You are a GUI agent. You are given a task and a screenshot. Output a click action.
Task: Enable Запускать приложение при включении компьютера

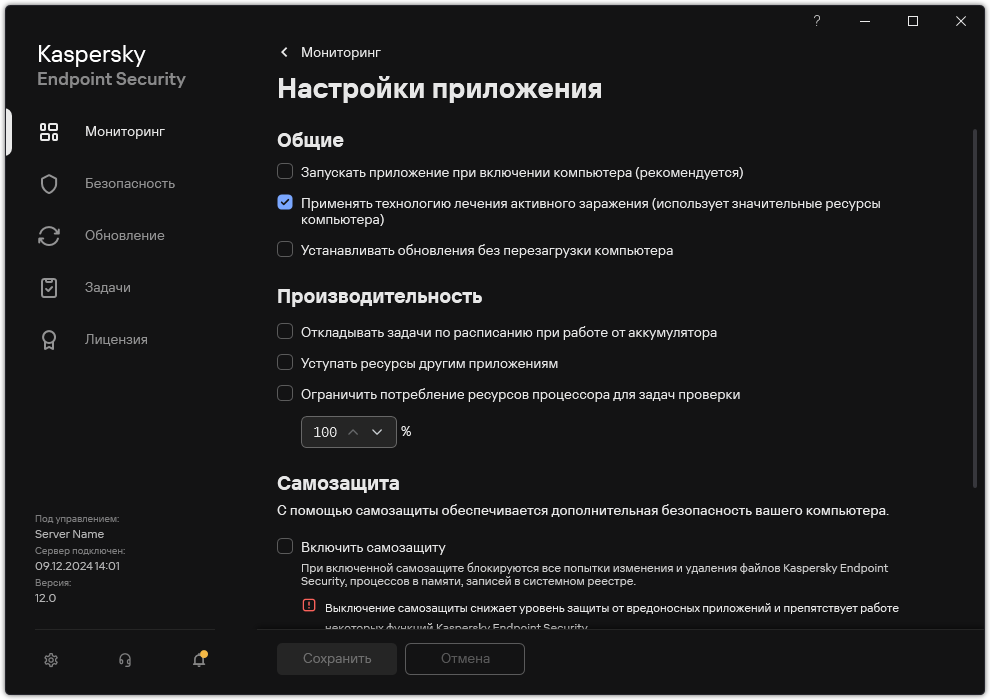point(285,171)
